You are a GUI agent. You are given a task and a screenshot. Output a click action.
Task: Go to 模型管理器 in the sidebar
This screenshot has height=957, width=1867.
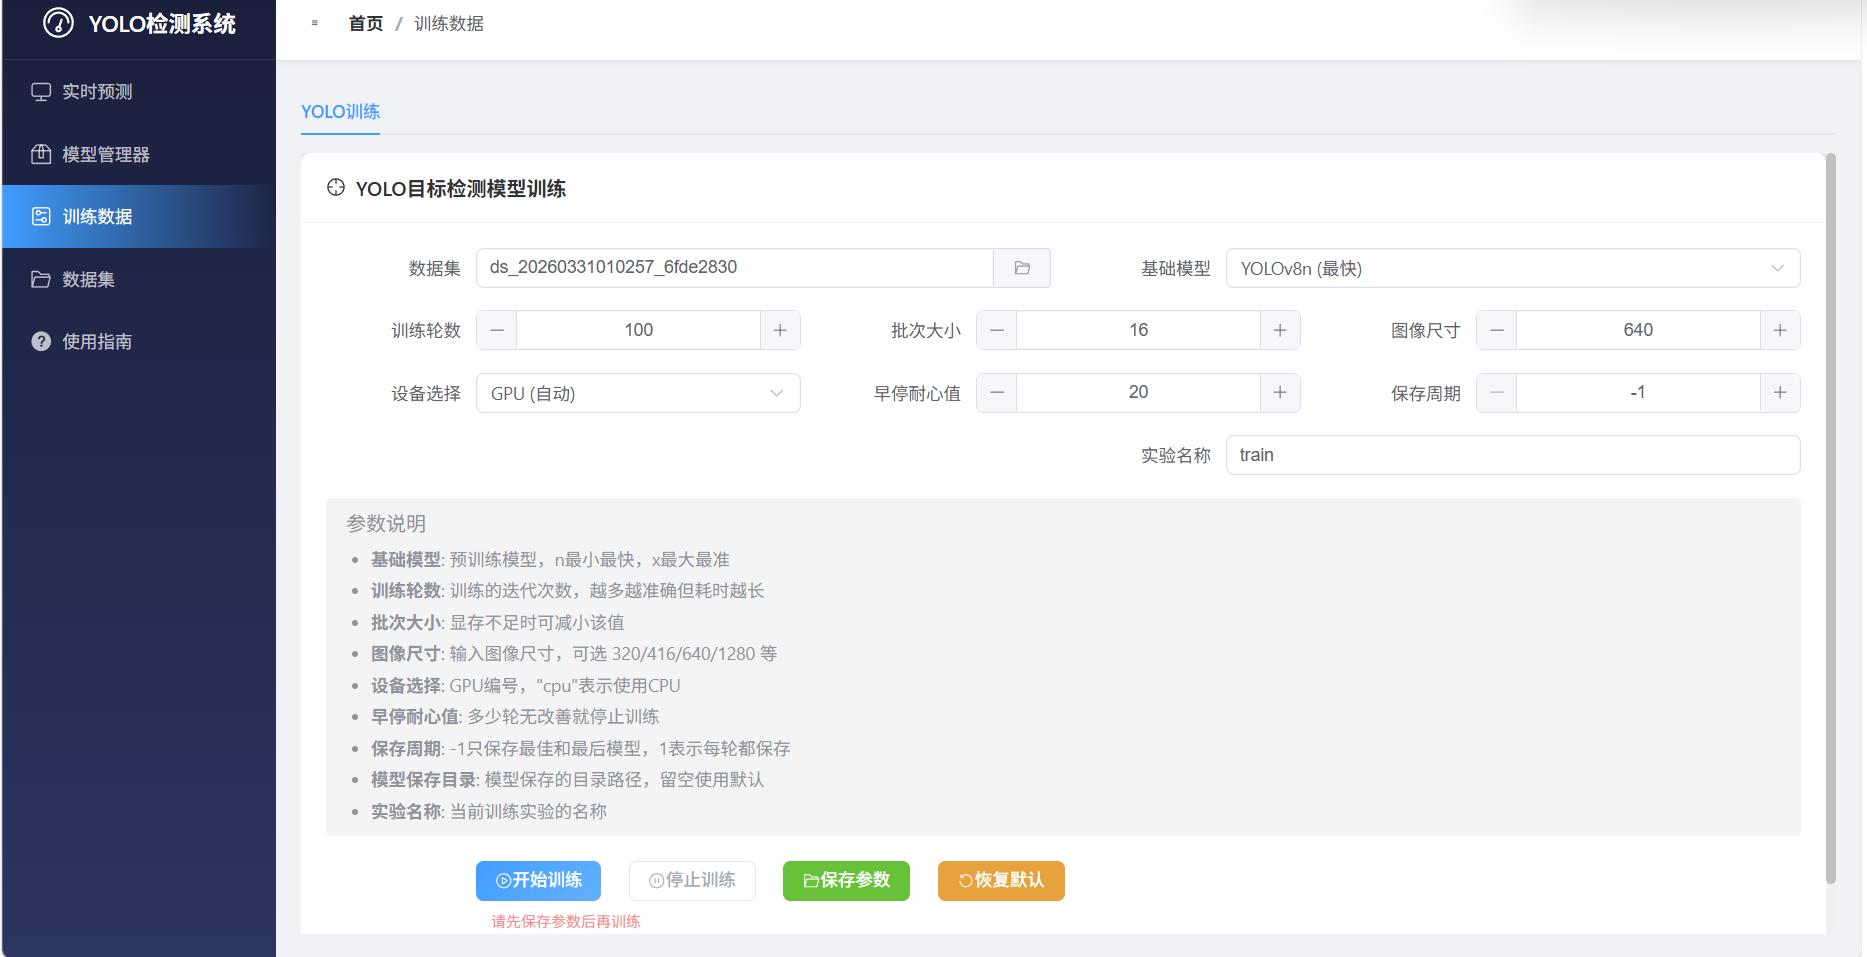point(105,154)
